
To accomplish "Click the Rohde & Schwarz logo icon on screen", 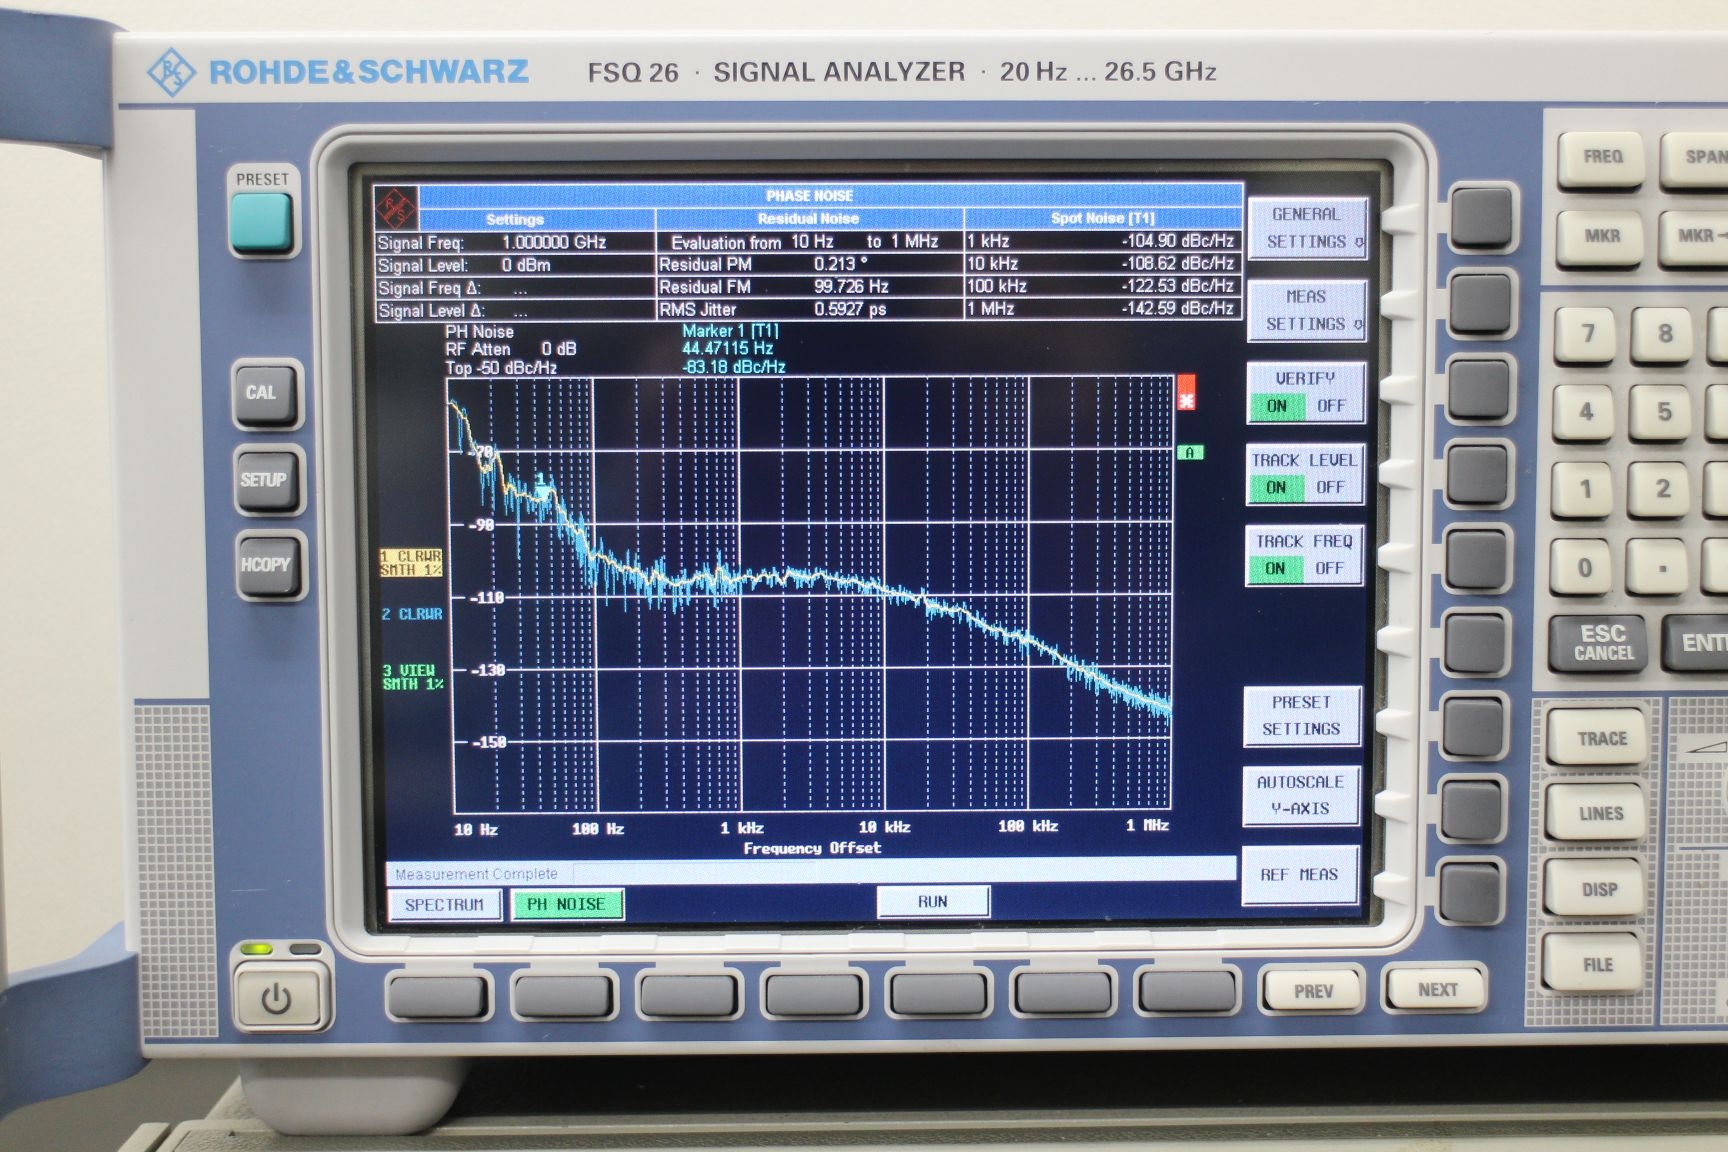I will [x=395, y=207].
